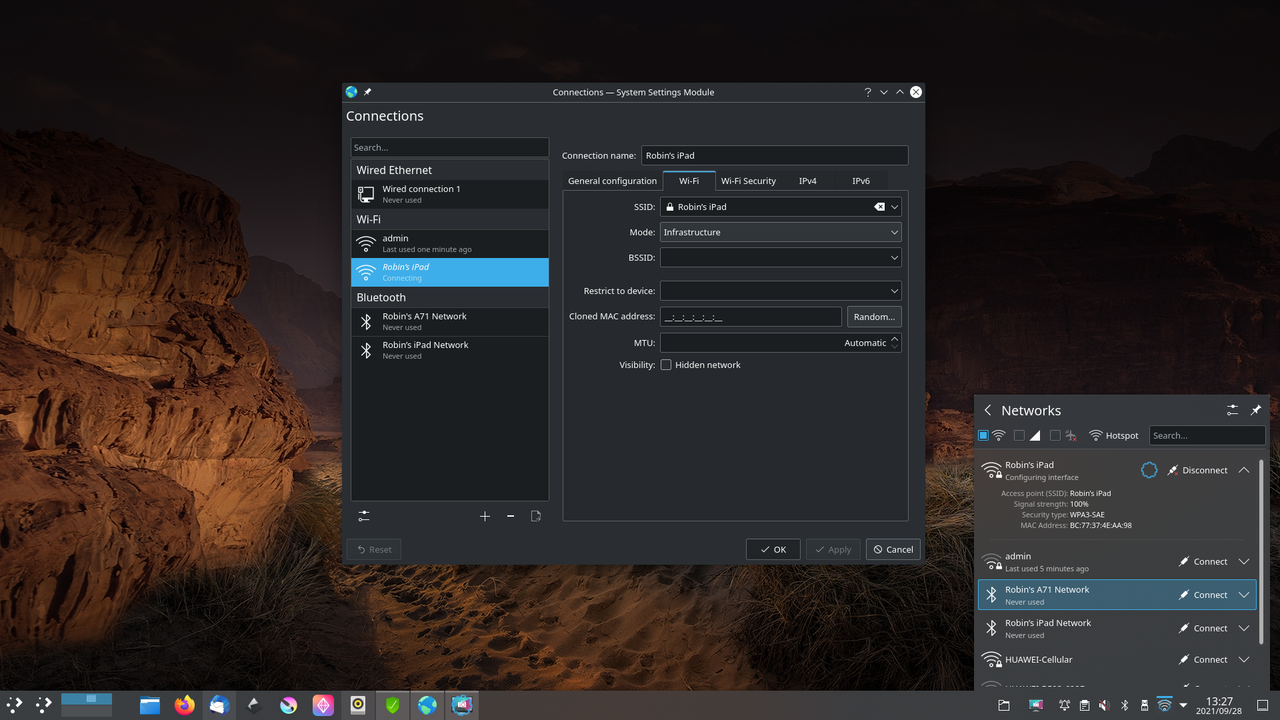Open the notifications bell in system tray
Image resolution: width=1280 pixels, height=720 pixels.
pyautogui.click(x=1064, y=705)
